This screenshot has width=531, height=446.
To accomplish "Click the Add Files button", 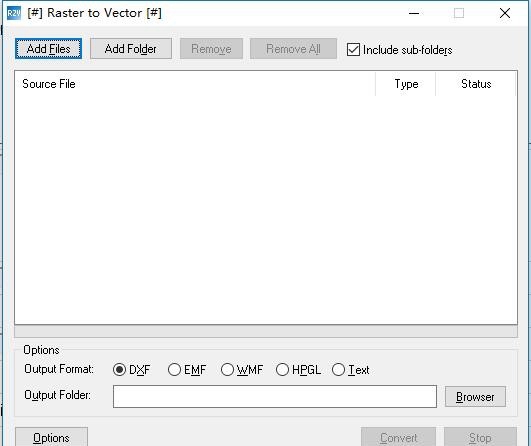I will click(48, 49).
